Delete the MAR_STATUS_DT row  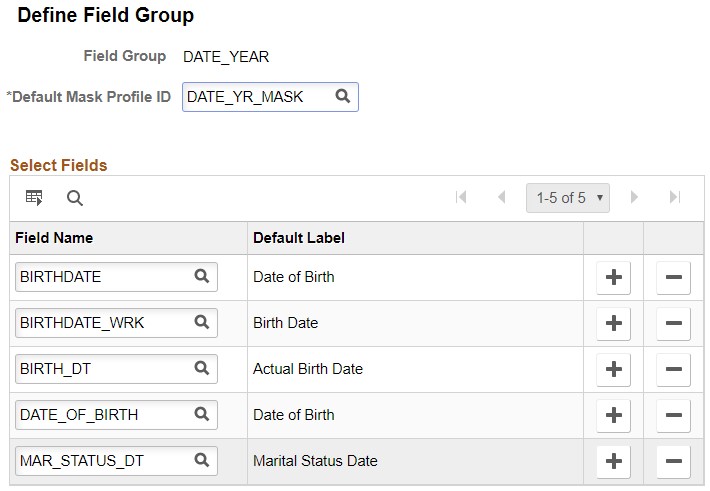tap(673, 461)
